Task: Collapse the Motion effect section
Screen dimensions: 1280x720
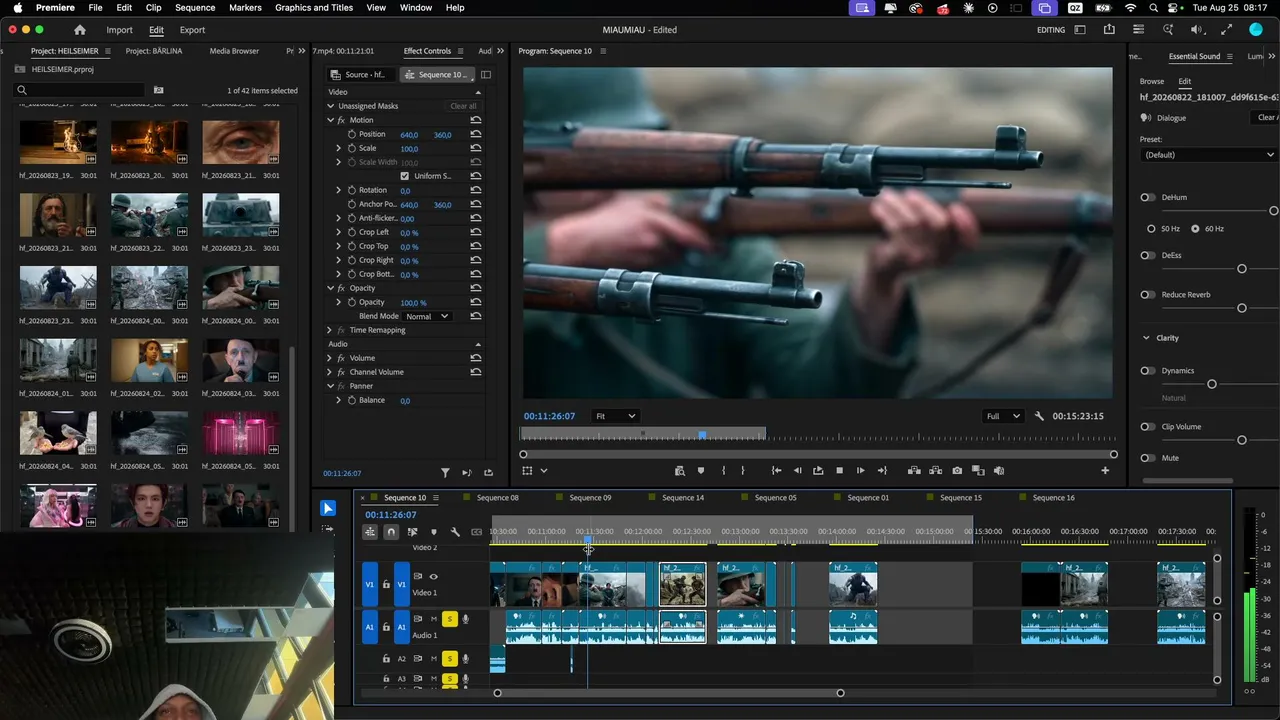Action: click(330, 120)
